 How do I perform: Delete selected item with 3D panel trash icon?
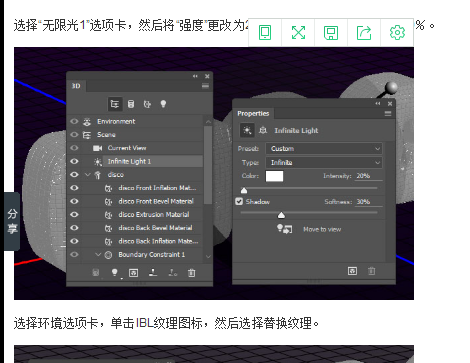click(x=191, y=273)
